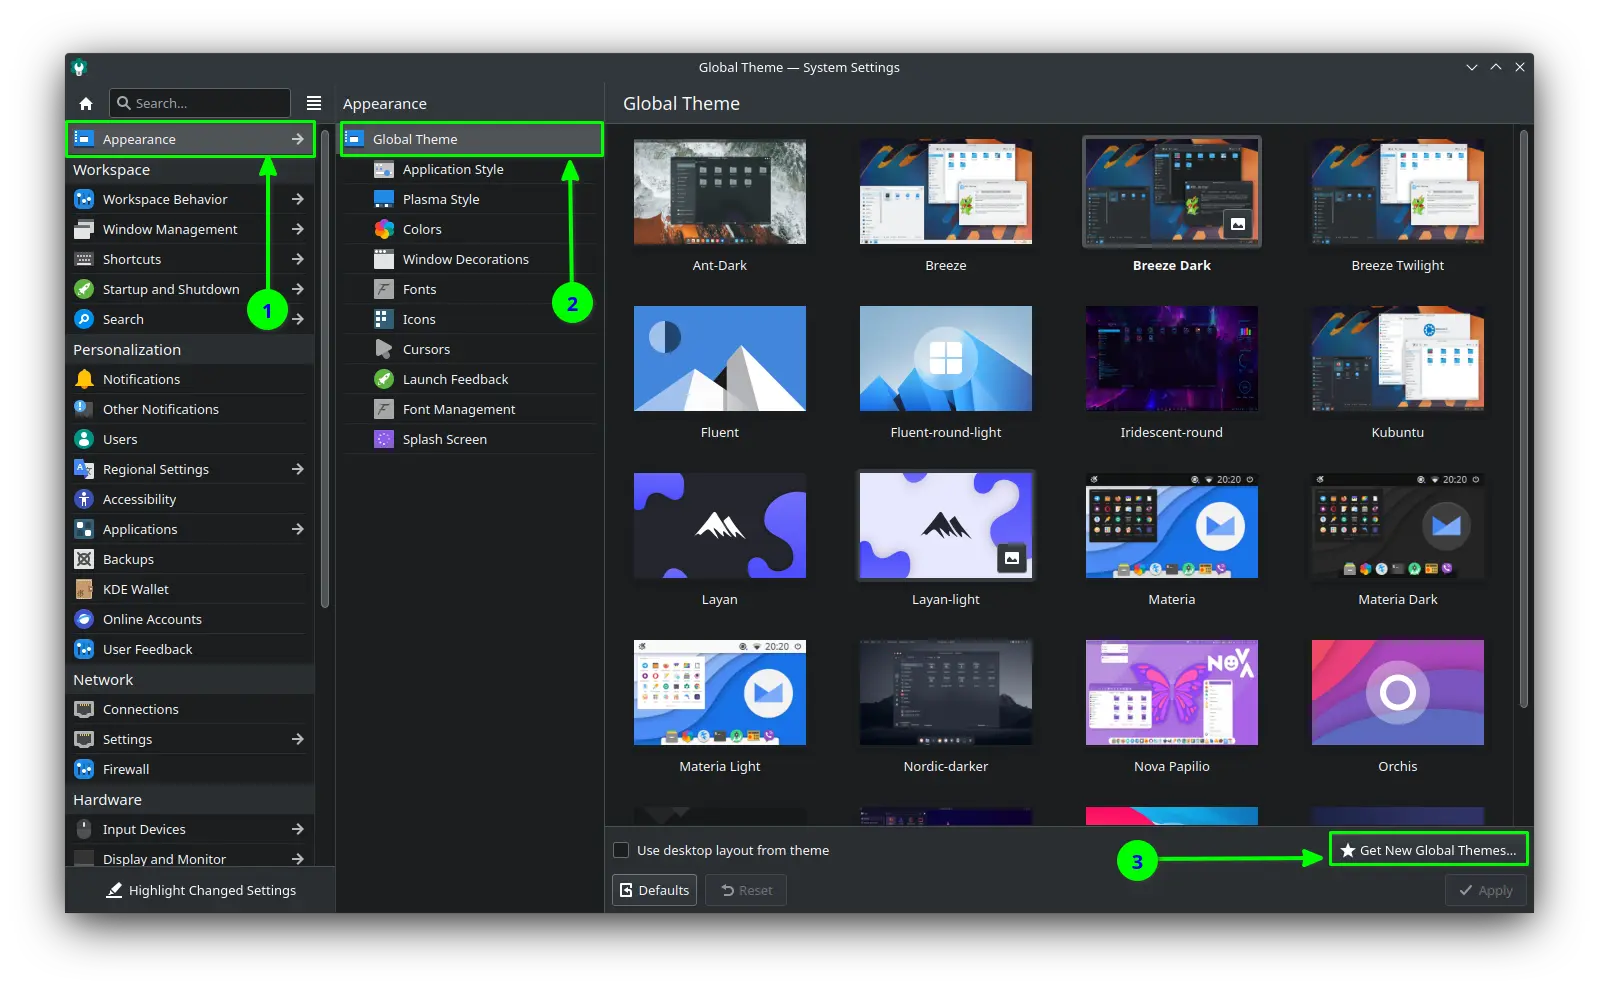
Task: Click wallpaper badge icon on Breeze Dark thumbnail
Action: click(1238, 223)
